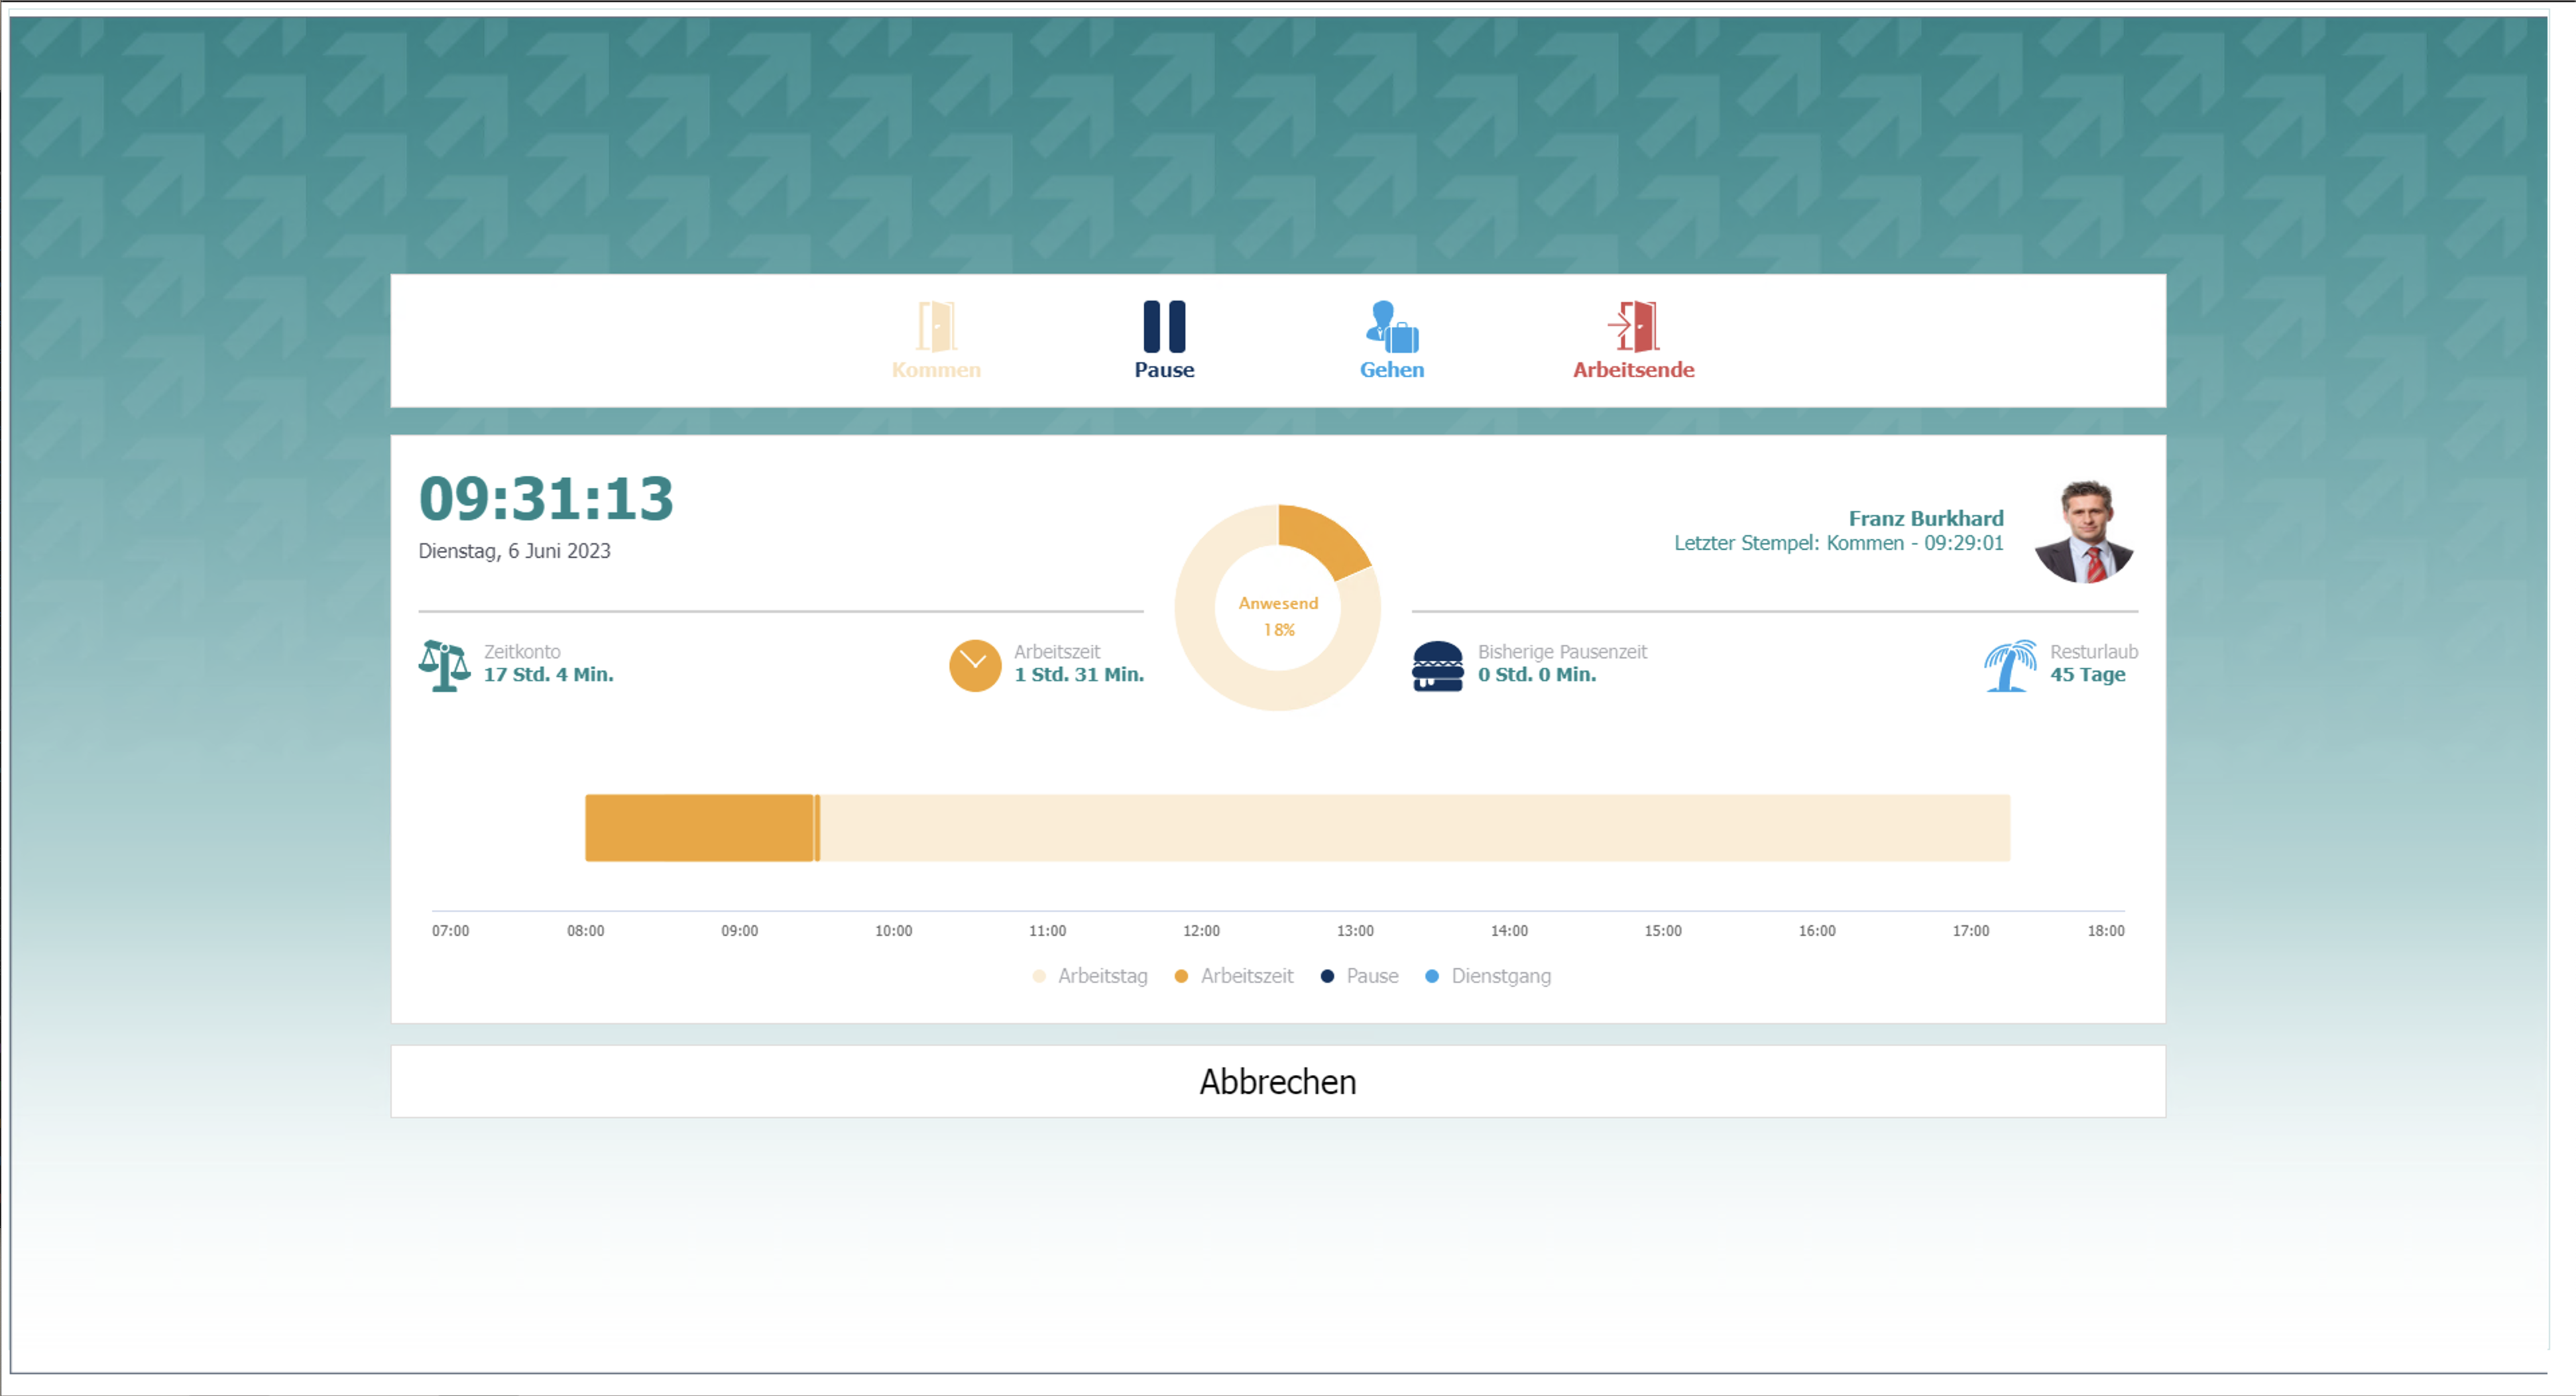
Task: Click the orange Arbeitszeit clock icon
Action: (x=974, y=665)
